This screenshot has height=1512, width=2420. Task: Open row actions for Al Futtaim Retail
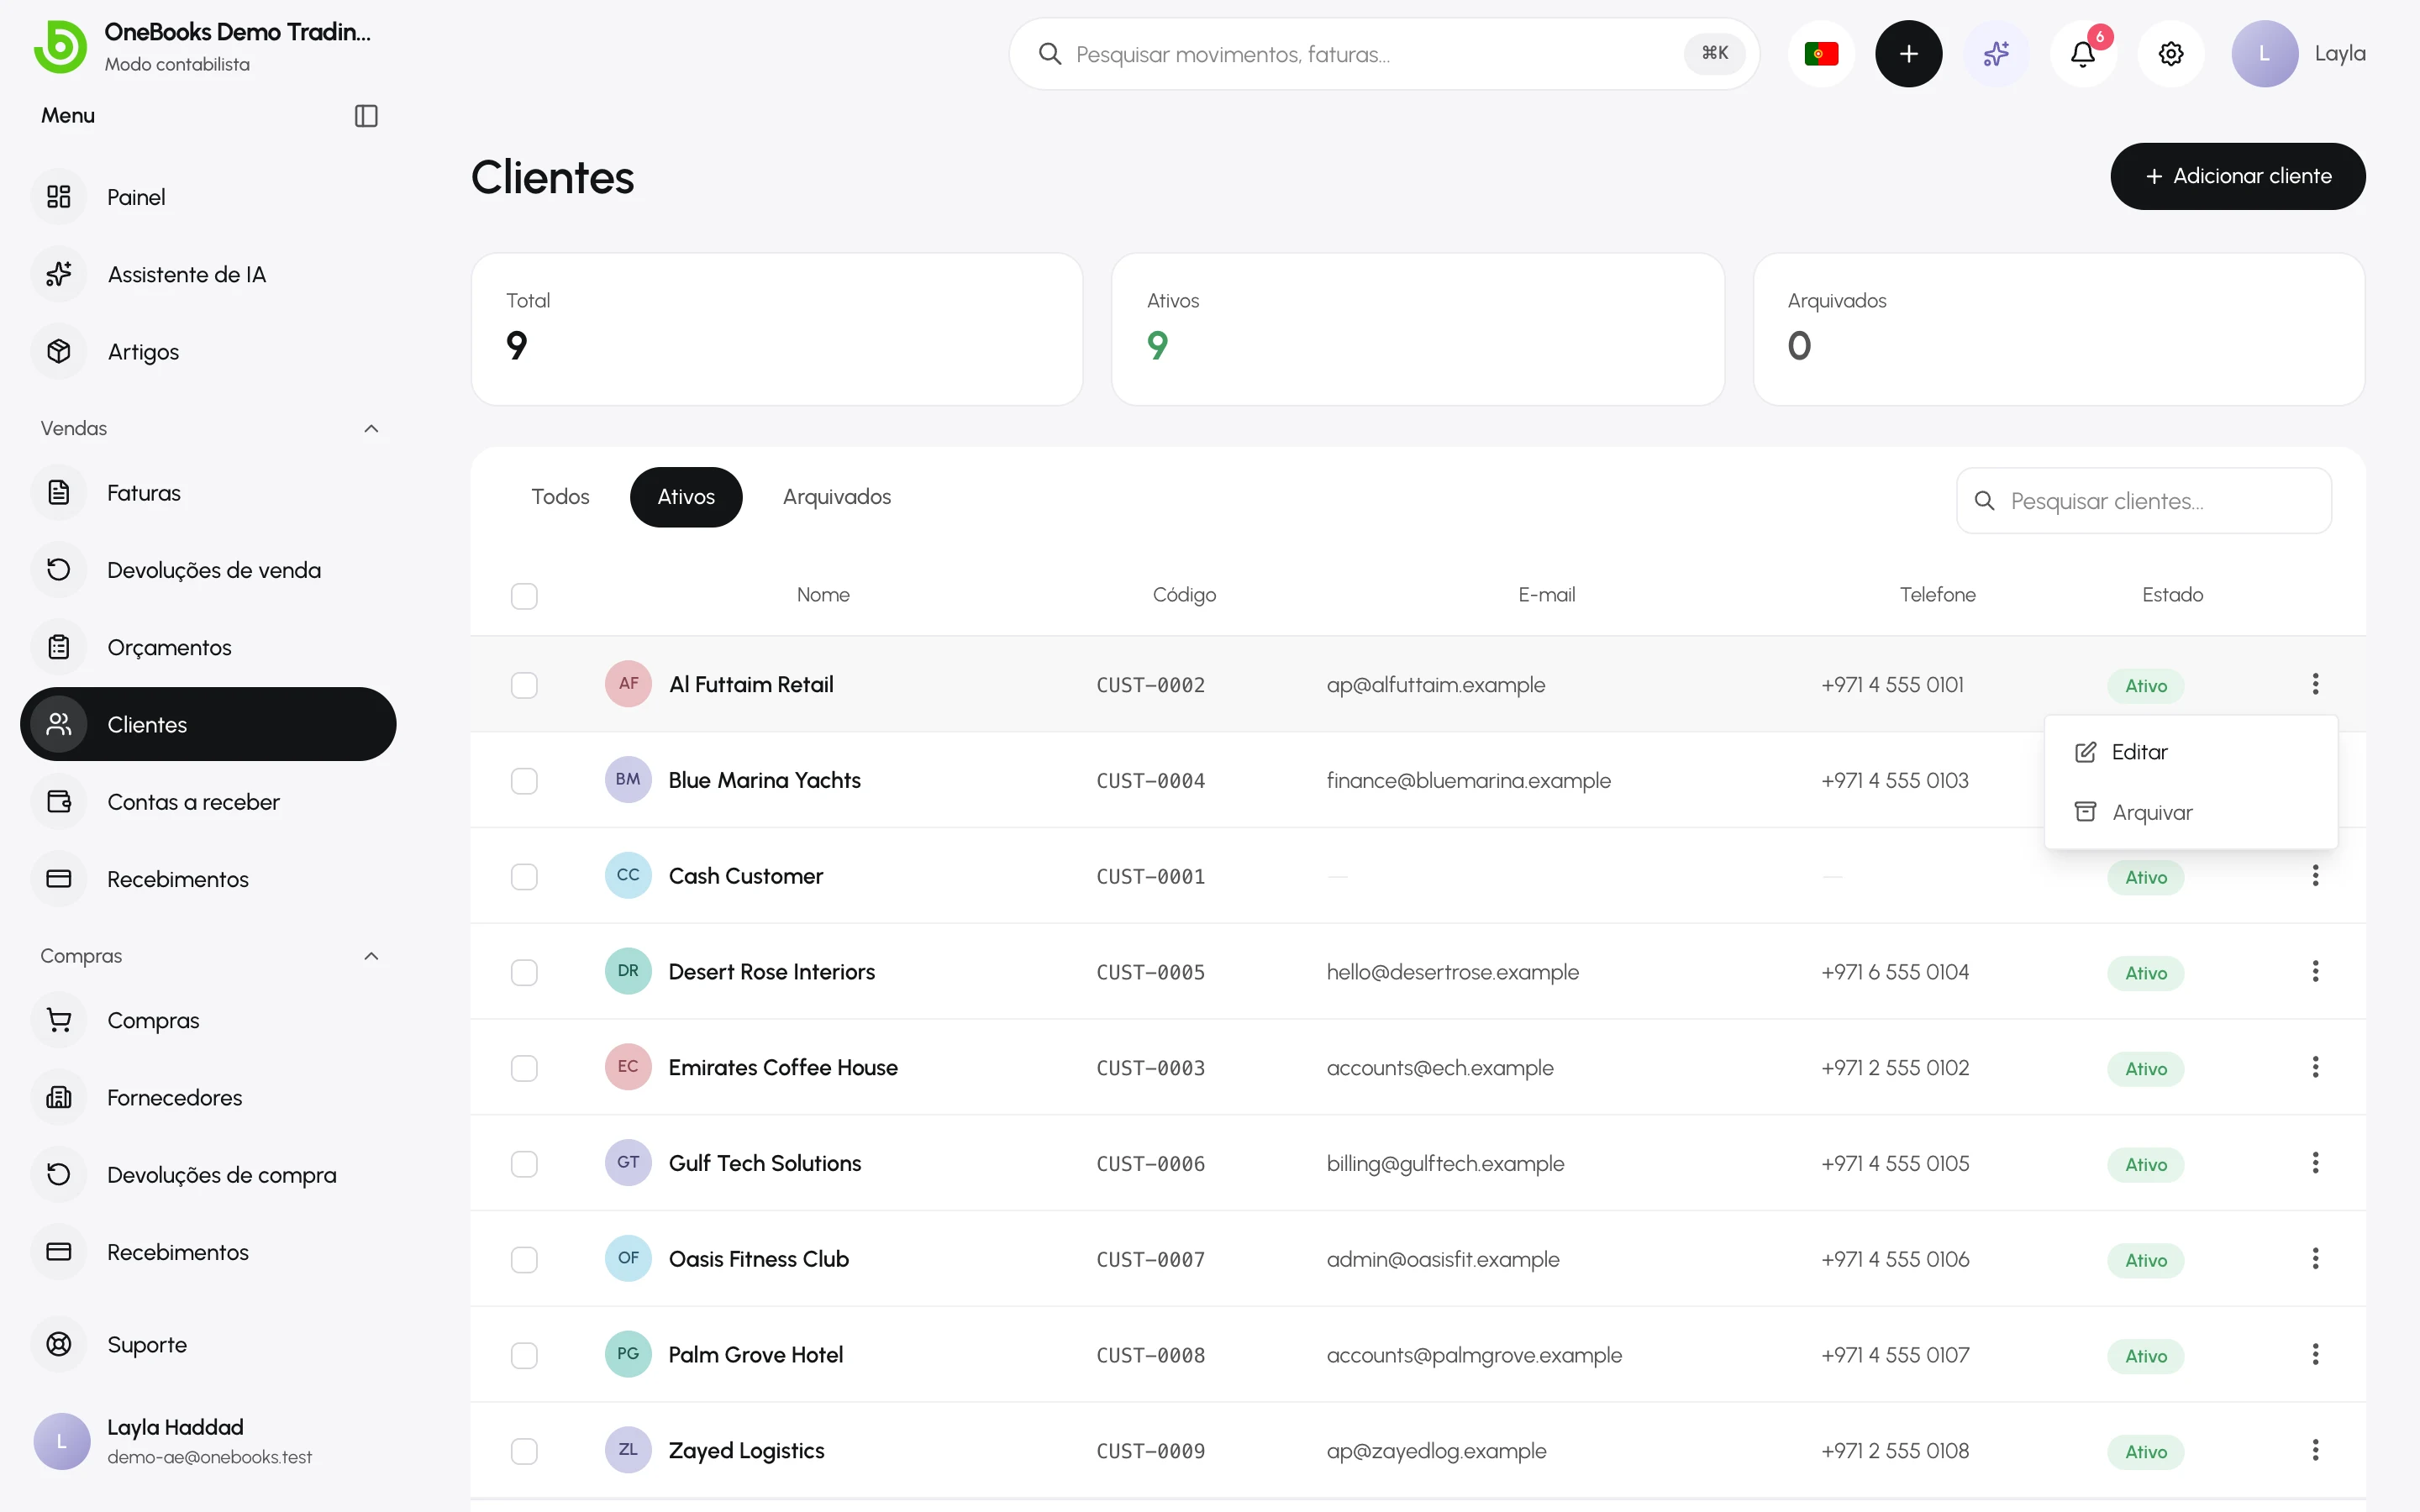pyautogui.click(x=2315, y=684)
